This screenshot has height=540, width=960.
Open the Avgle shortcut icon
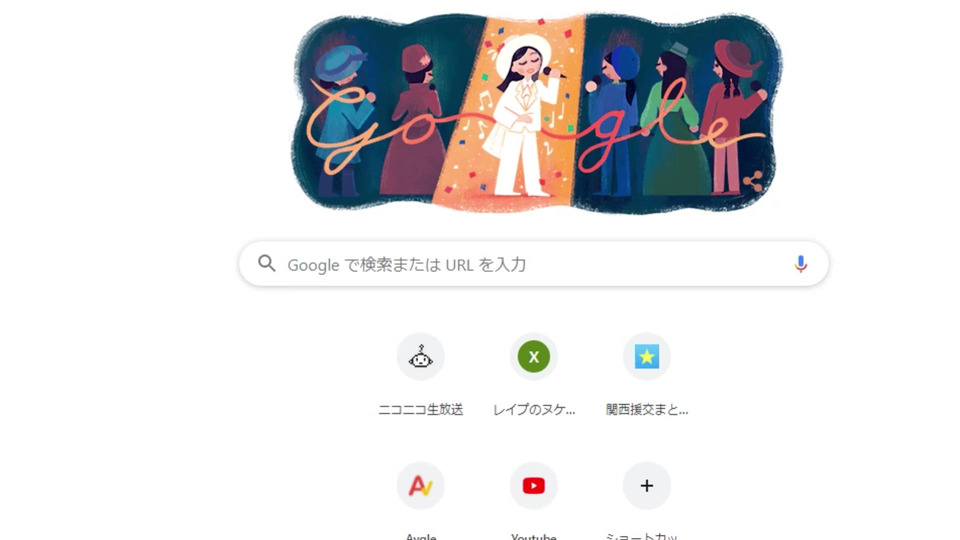point(421,486)
